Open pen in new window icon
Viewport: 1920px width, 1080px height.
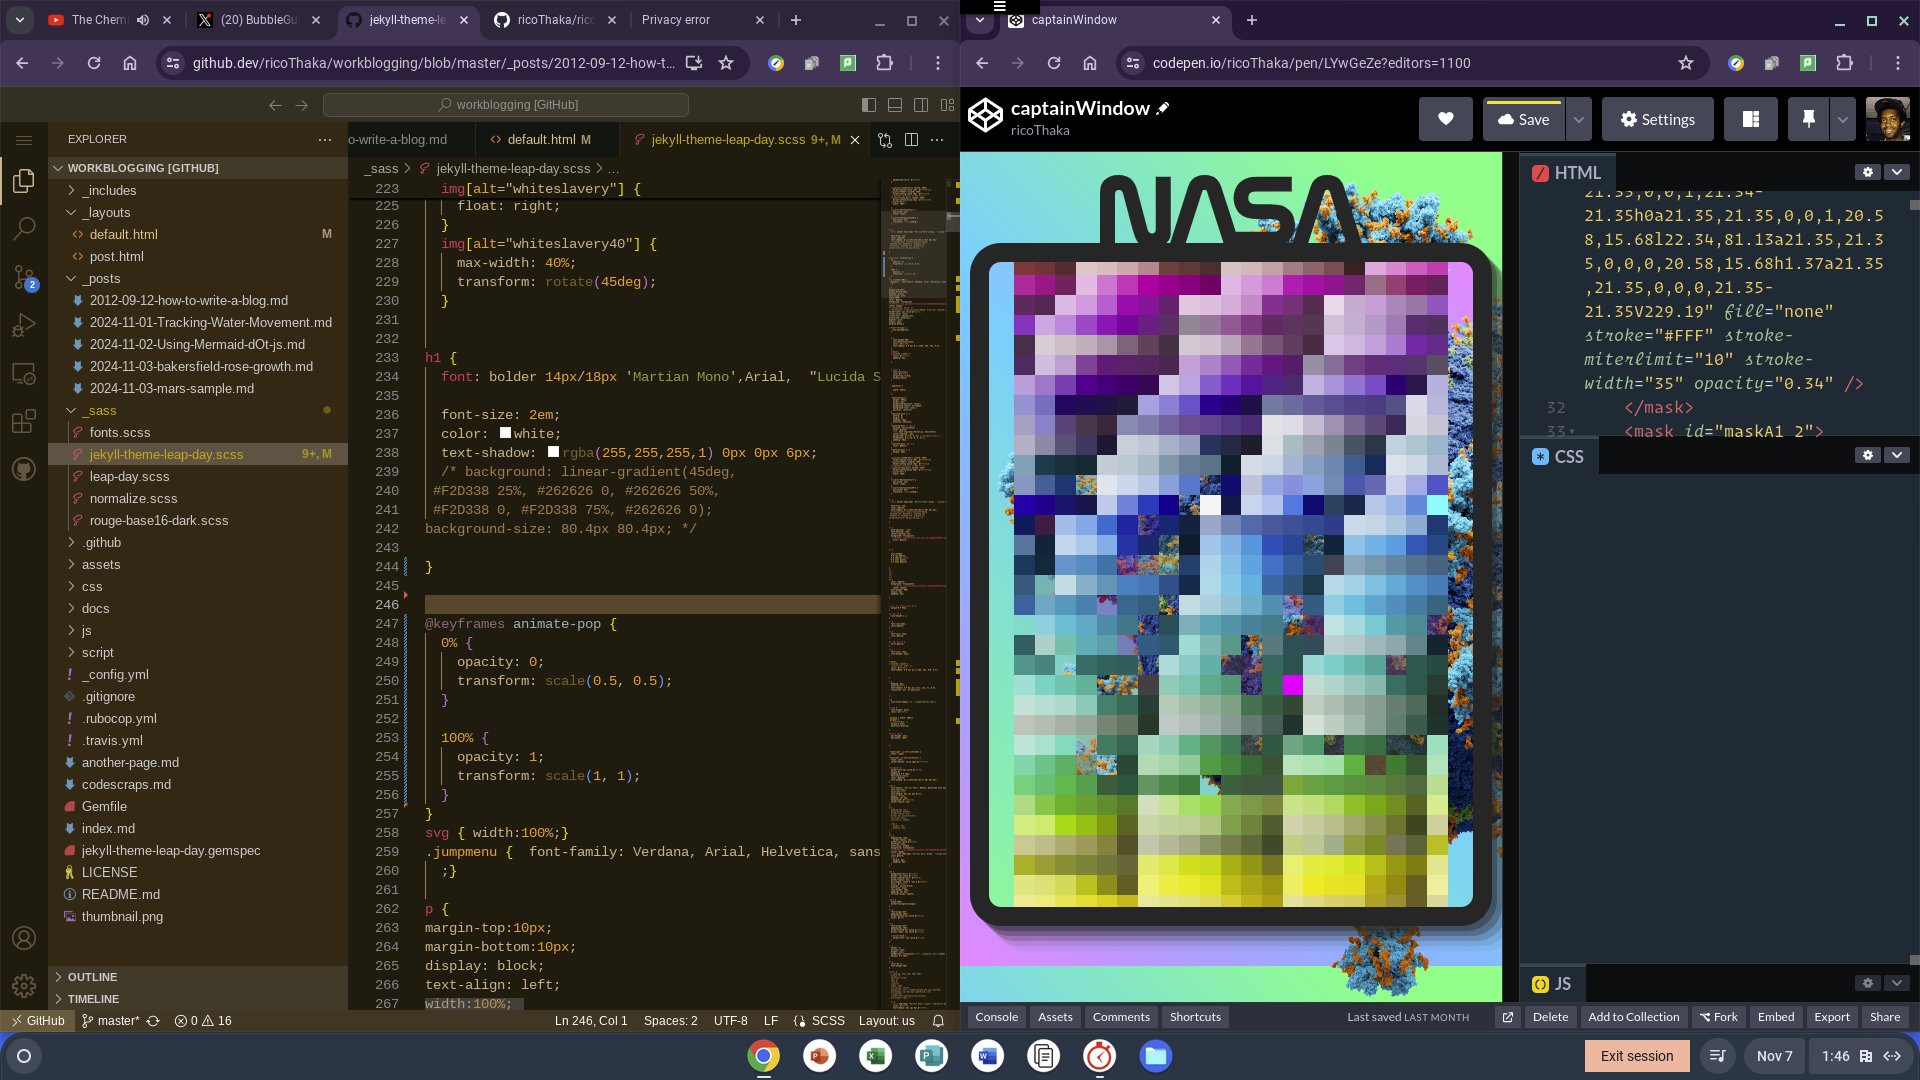pos(1507,1017)
